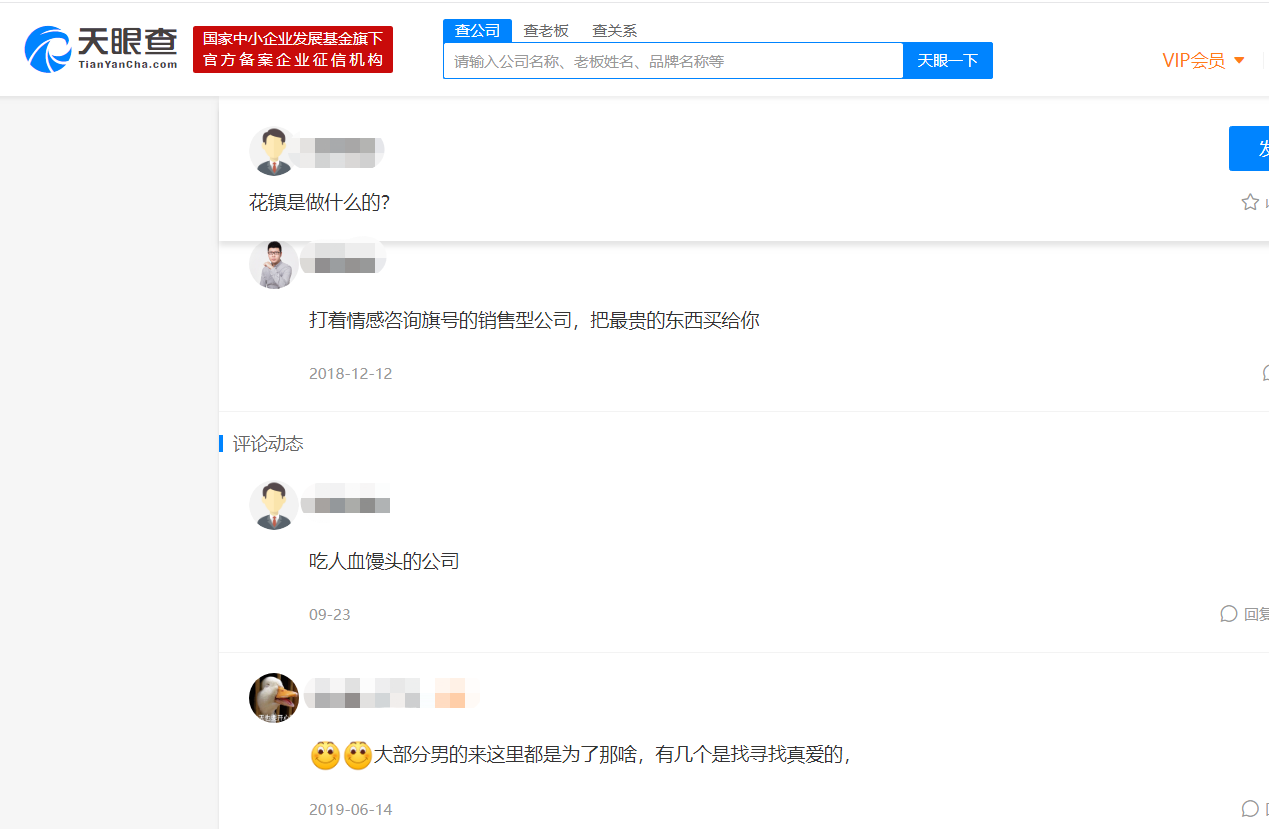Select the 查公司 tab
This screenshot has height=829, width=1269.
click(477, 30)
